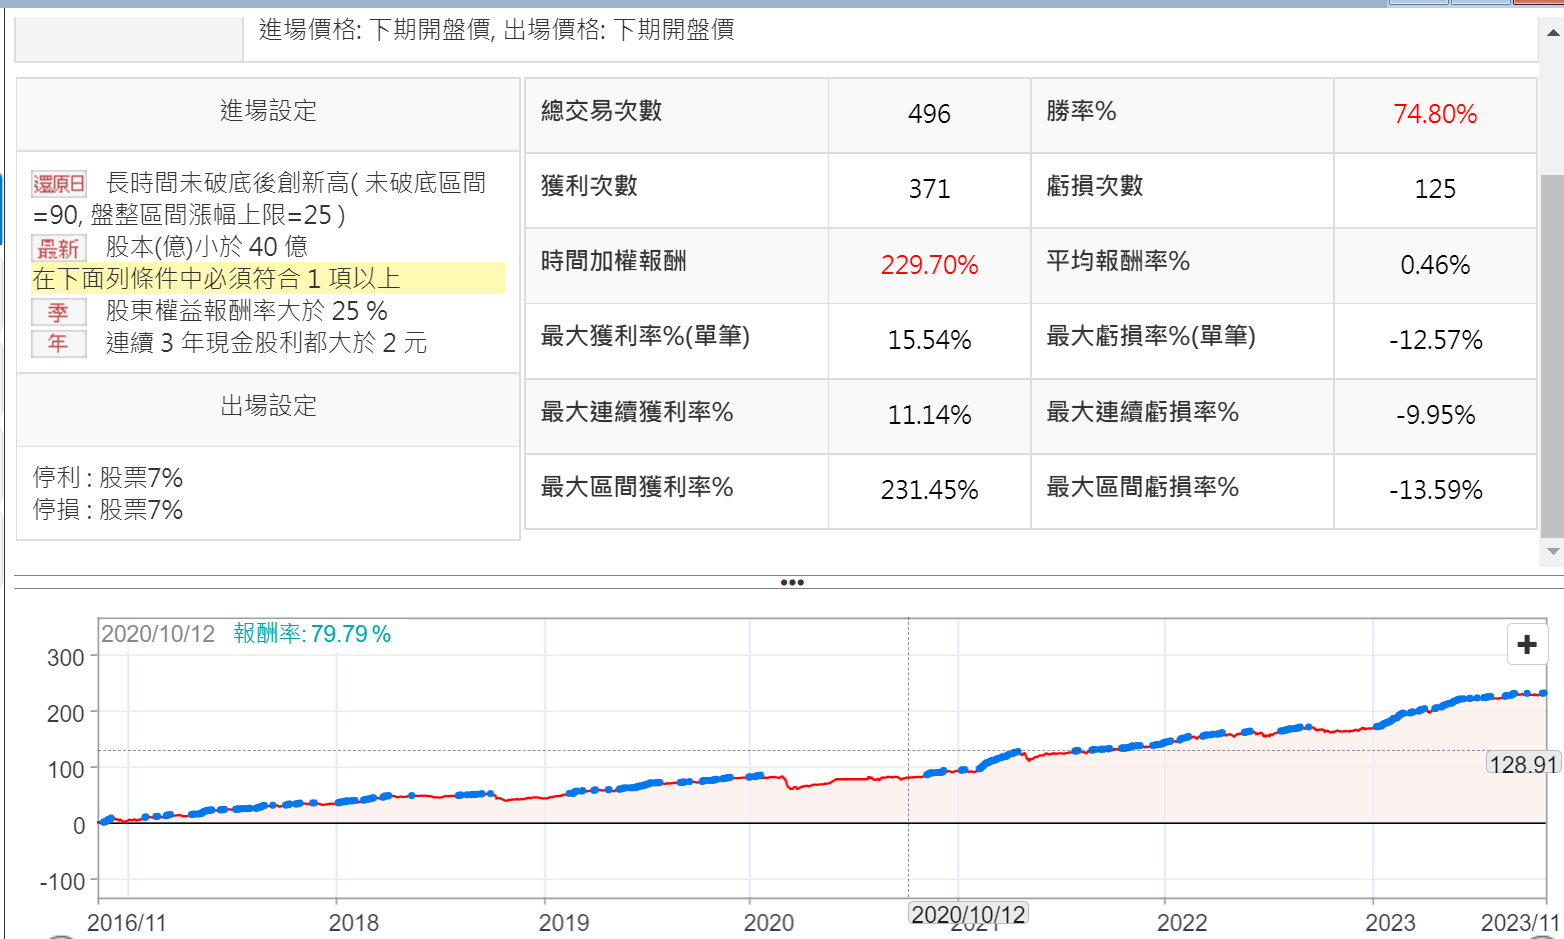Click the 年 badge beside 現金股利 condition
The image size is (1564, 939).
click(x=59, y=344)
